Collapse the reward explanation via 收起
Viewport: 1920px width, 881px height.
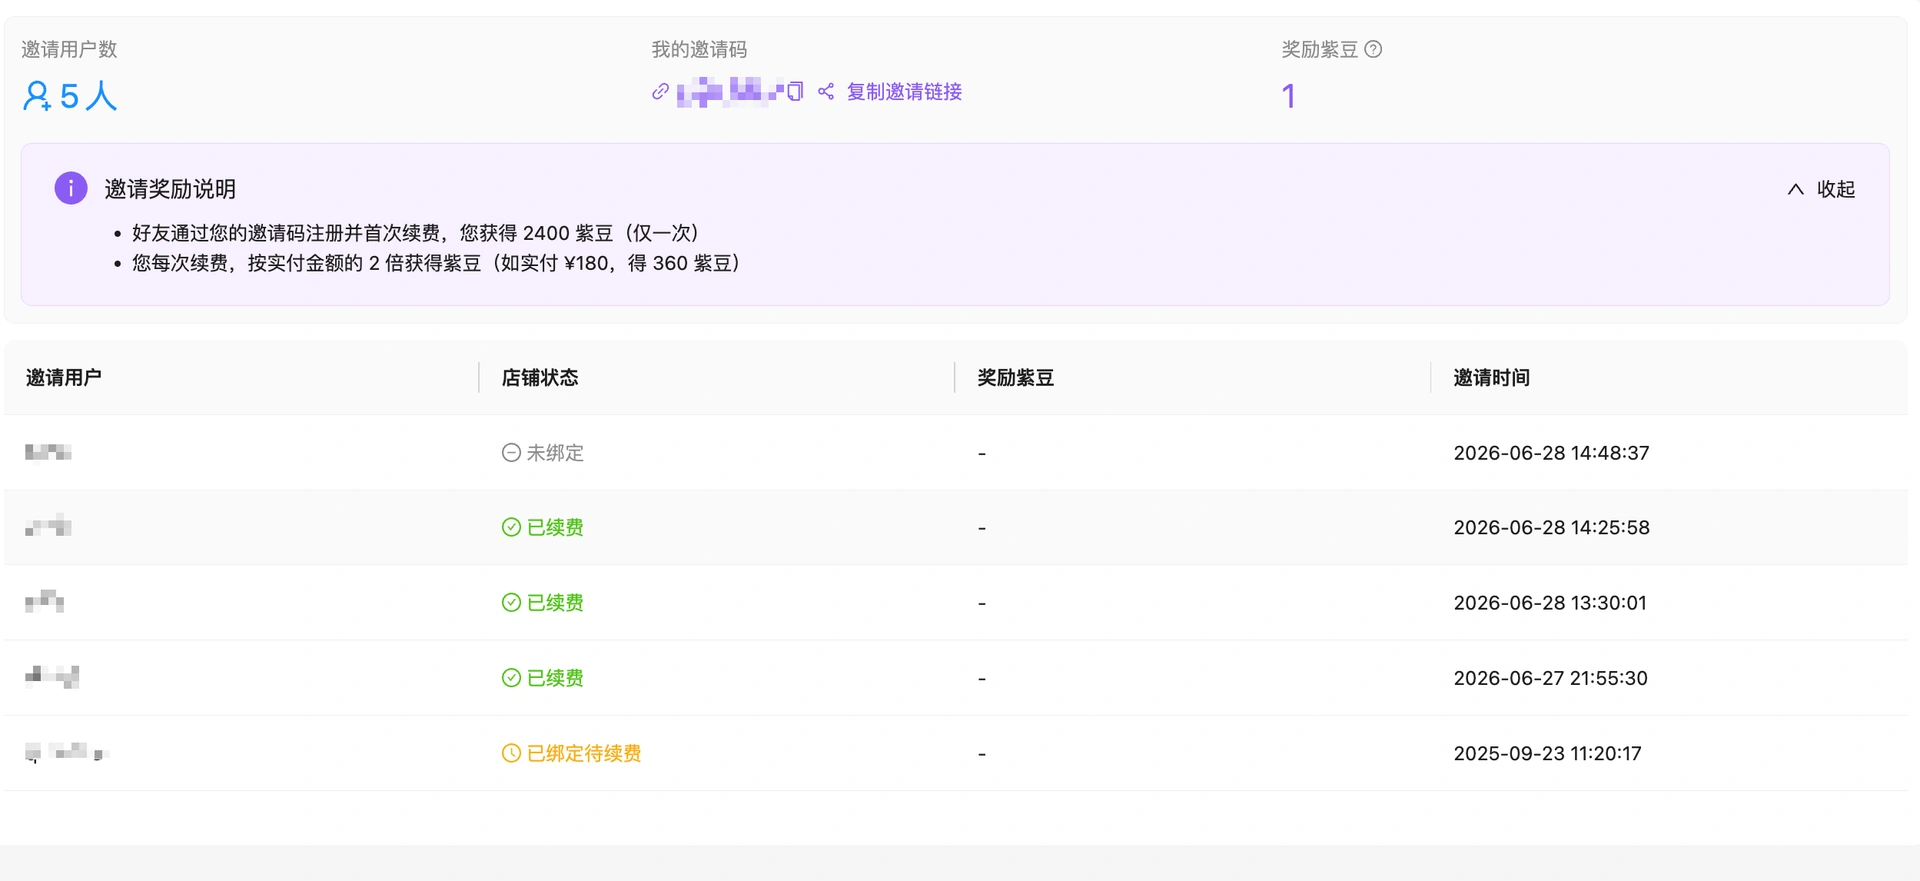click(1835, 189)
